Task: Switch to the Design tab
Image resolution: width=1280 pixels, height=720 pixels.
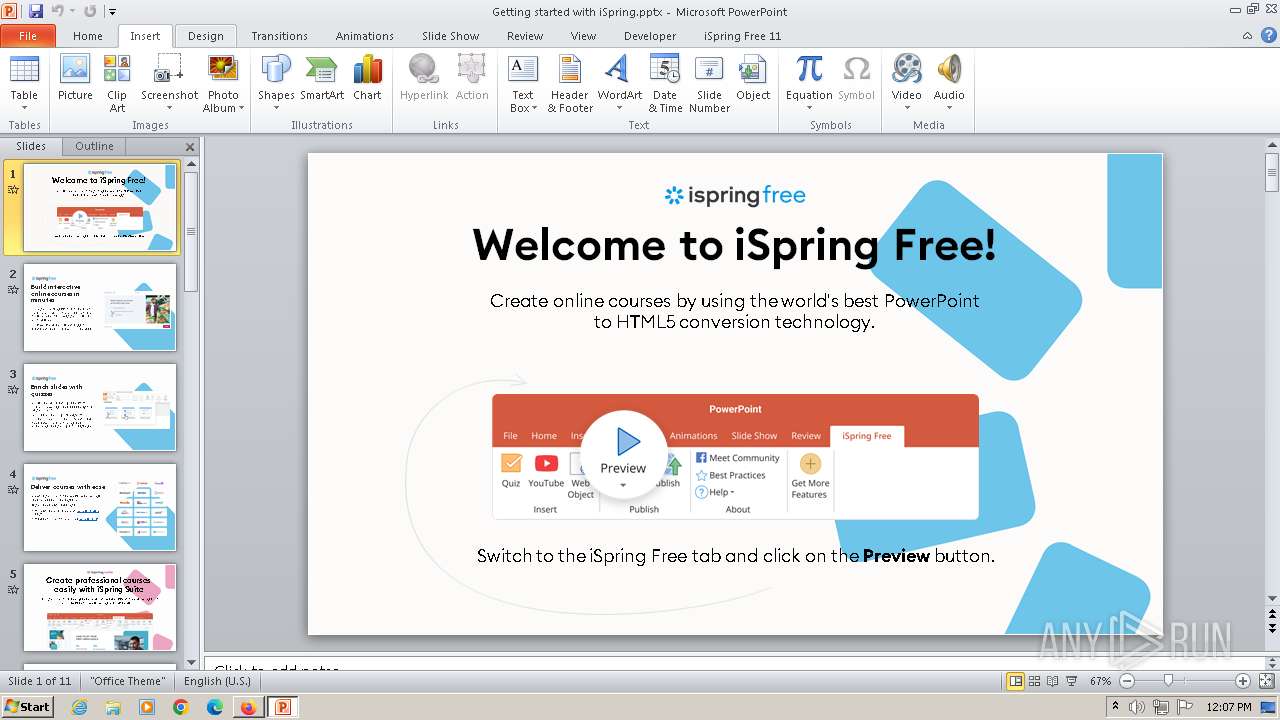Action: click(x=206, y=35)
